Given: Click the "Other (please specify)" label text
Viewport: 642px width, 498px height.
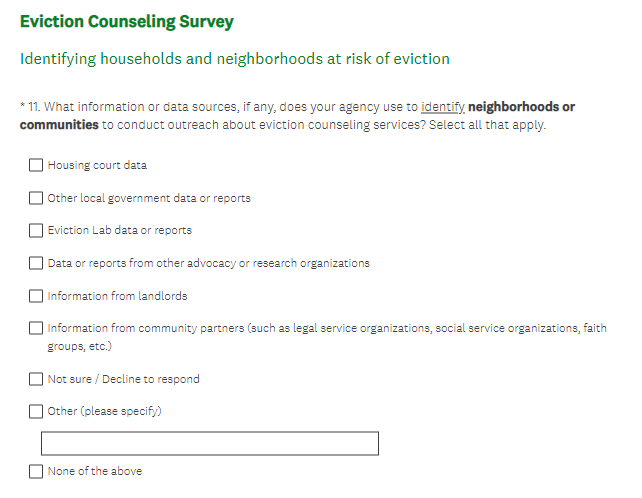Looking at the screenshot, I should tap(104, 411).
